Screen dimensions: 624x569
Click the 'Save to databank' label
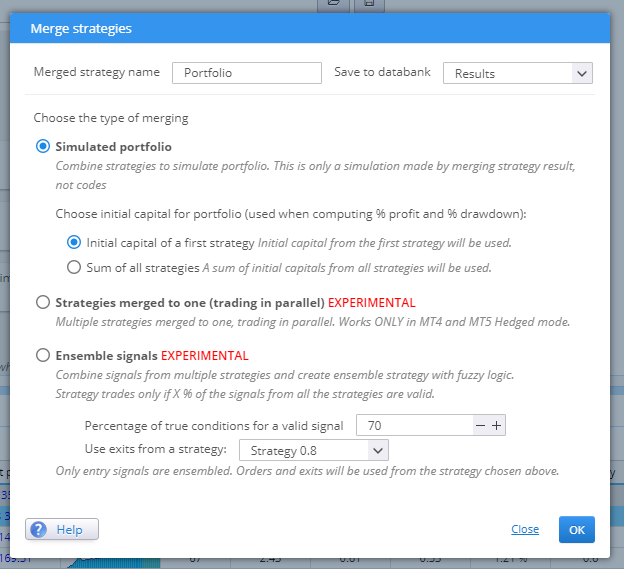click(382, 72)
